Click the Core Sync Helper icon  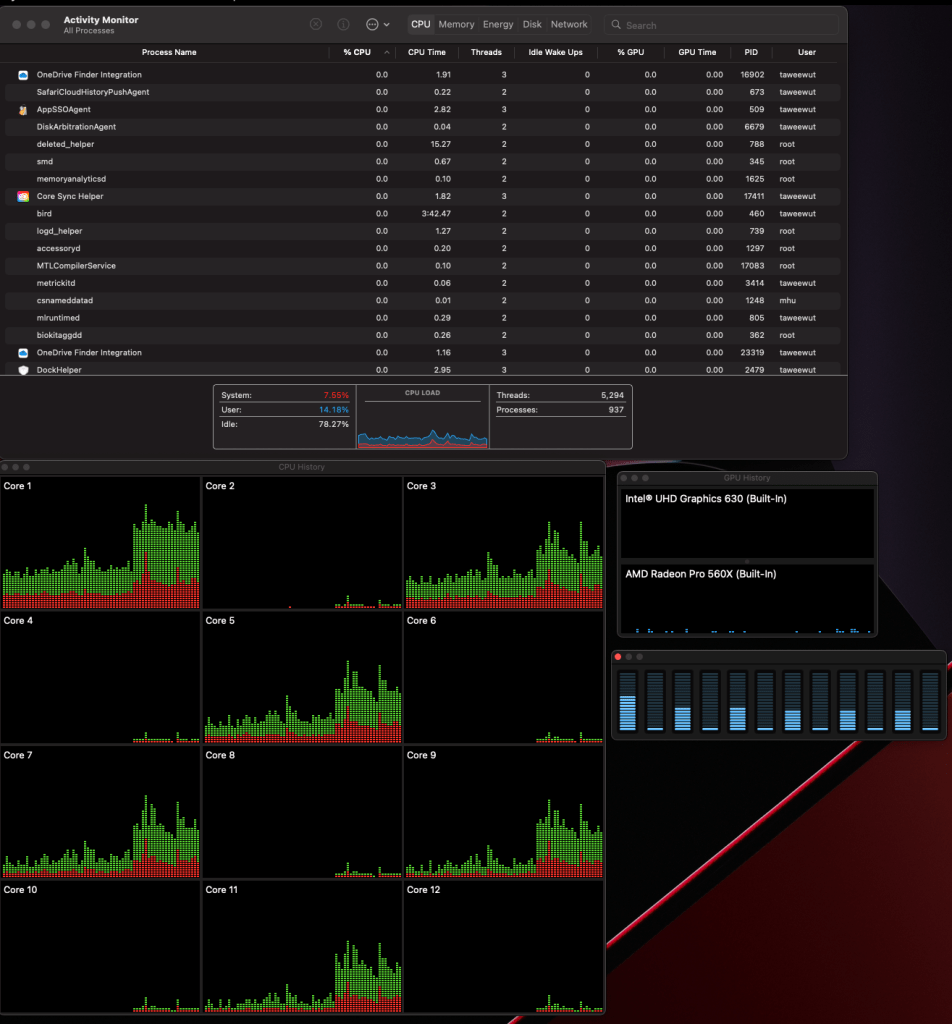pyautogui.click(x=23, y=197)
